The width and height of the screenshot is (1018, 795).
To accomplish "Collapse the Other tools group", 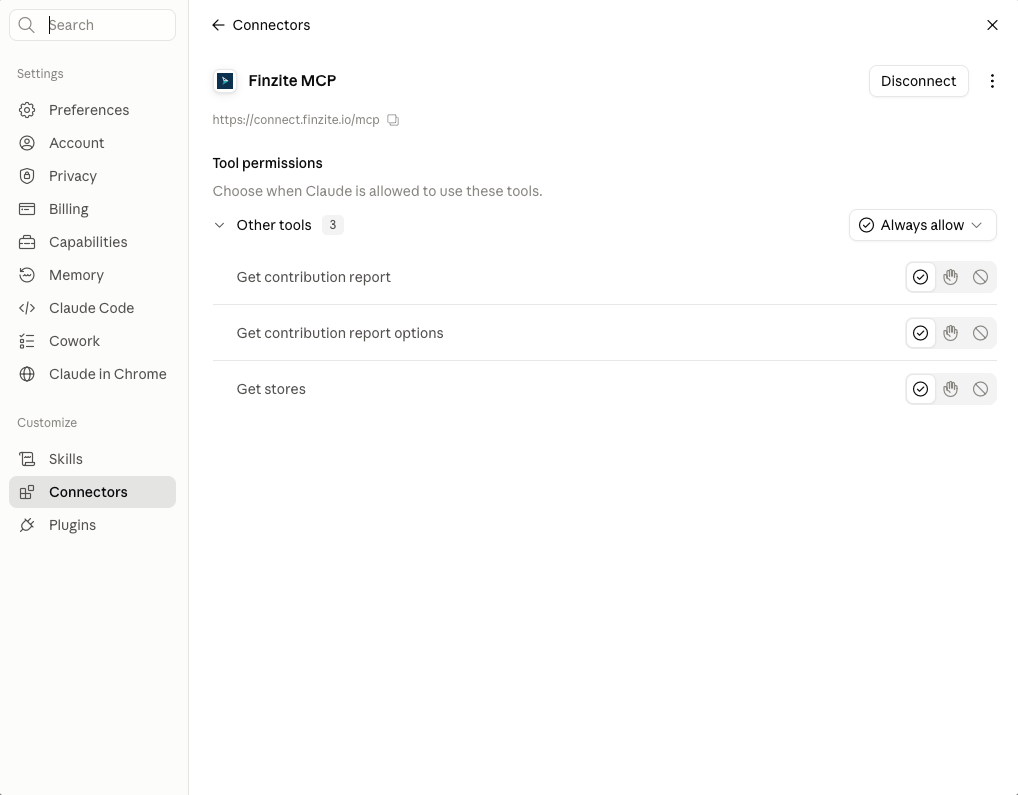I will pos(219,225).
